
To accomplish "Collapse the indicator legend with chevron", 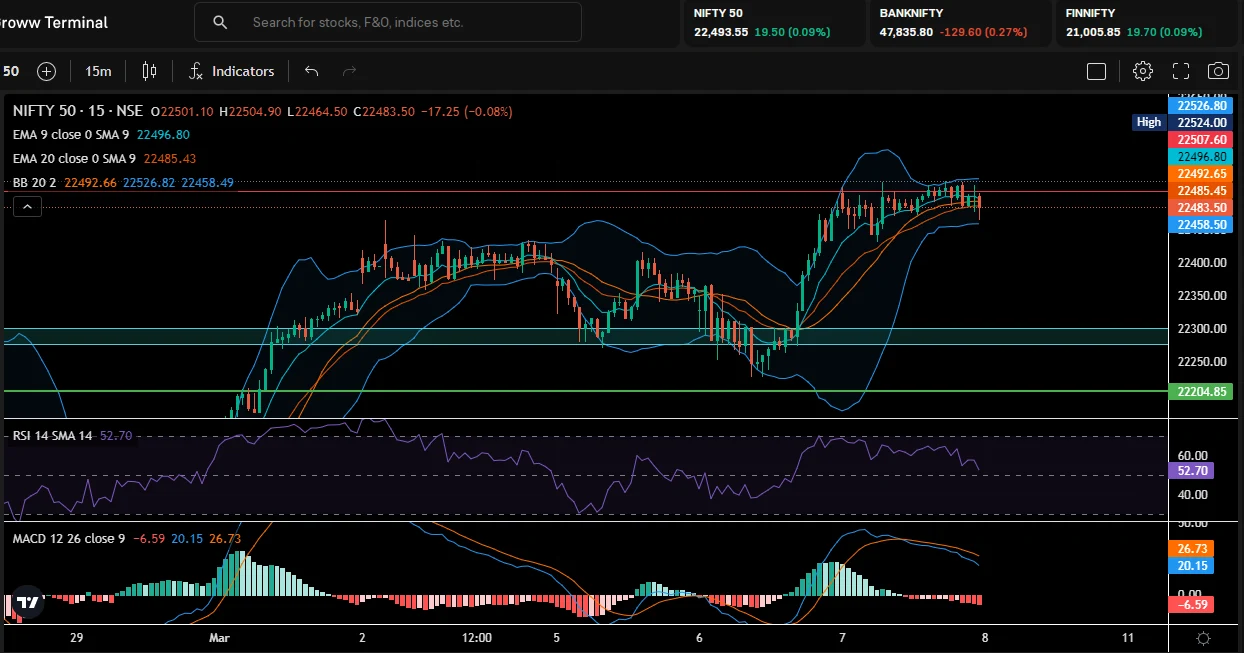I will point(27,207).
